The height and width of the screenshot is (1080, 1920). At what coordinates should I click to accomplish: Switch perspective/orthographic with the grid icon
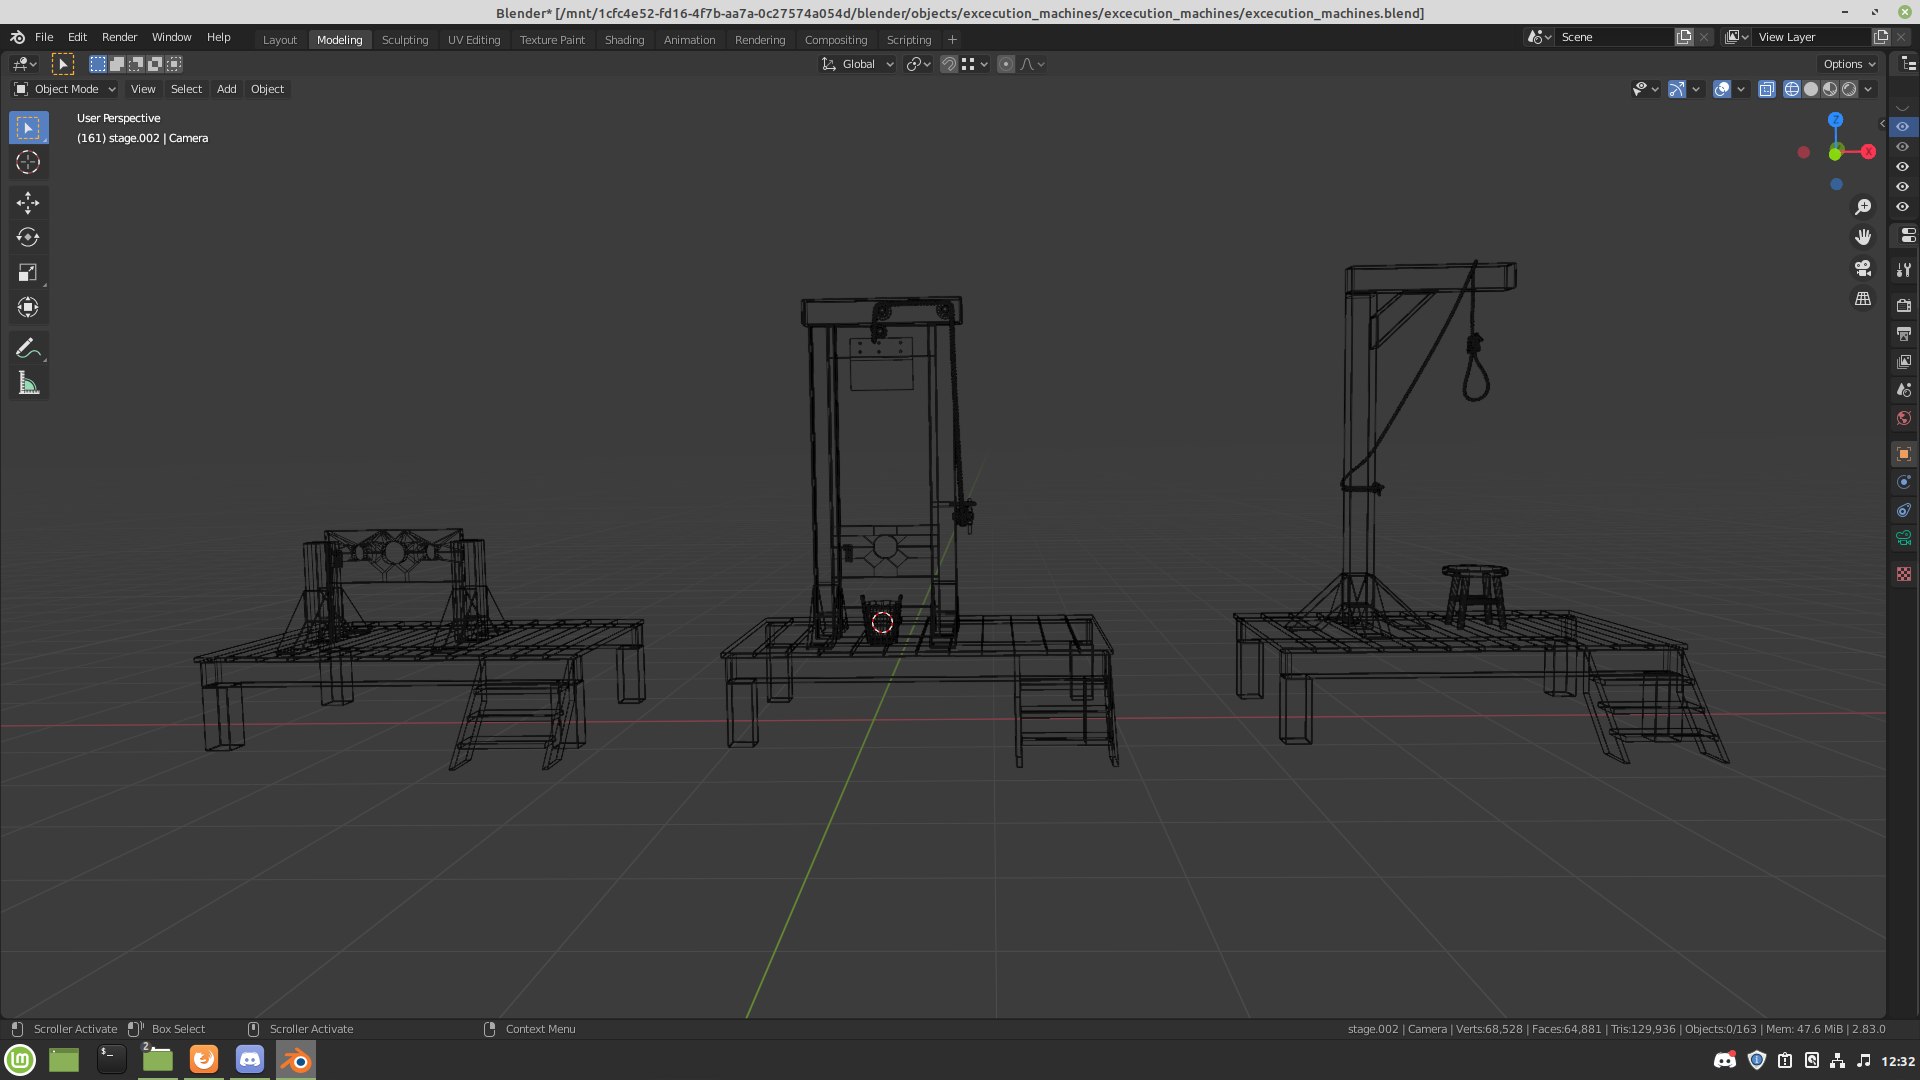[x=1863, y=299]
